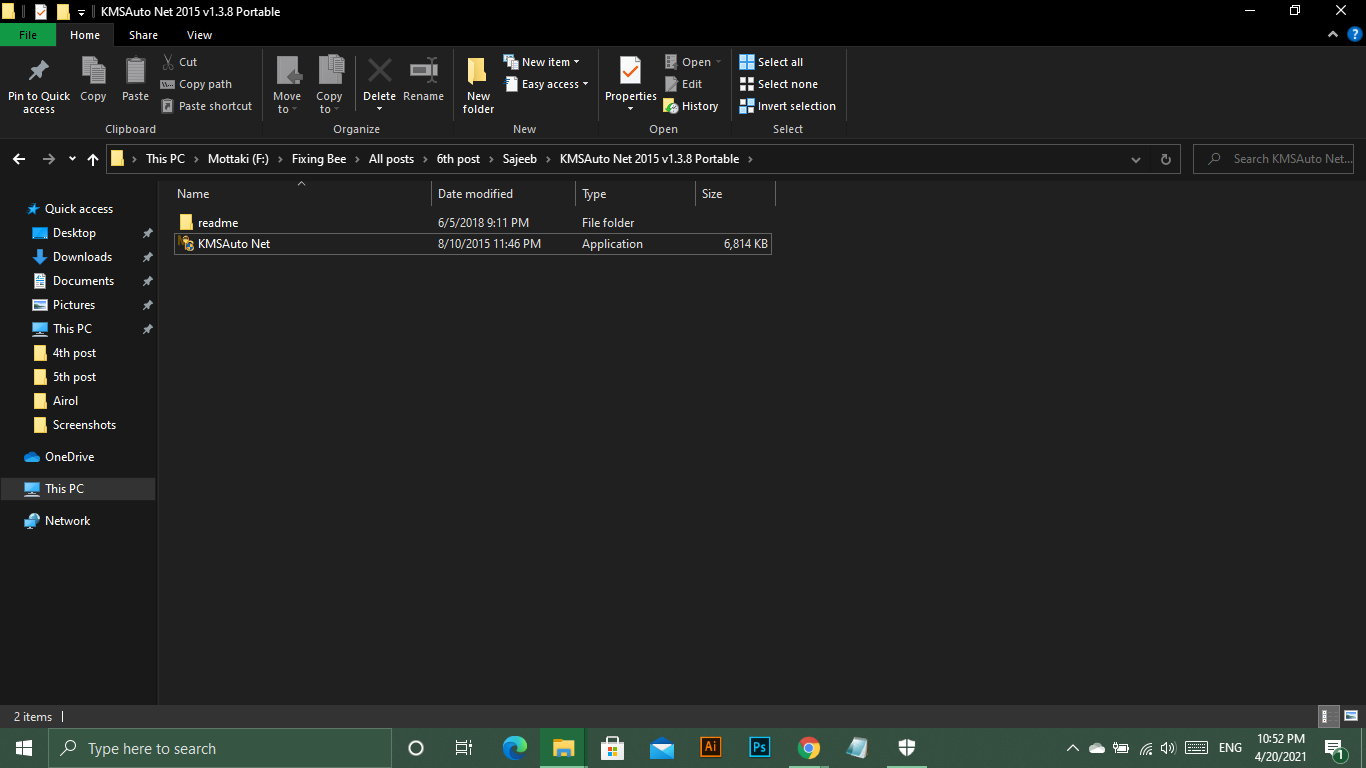Select the KMSAuto Net application file
Viewport: 1366px width, 768px height.
pos(234,244)
